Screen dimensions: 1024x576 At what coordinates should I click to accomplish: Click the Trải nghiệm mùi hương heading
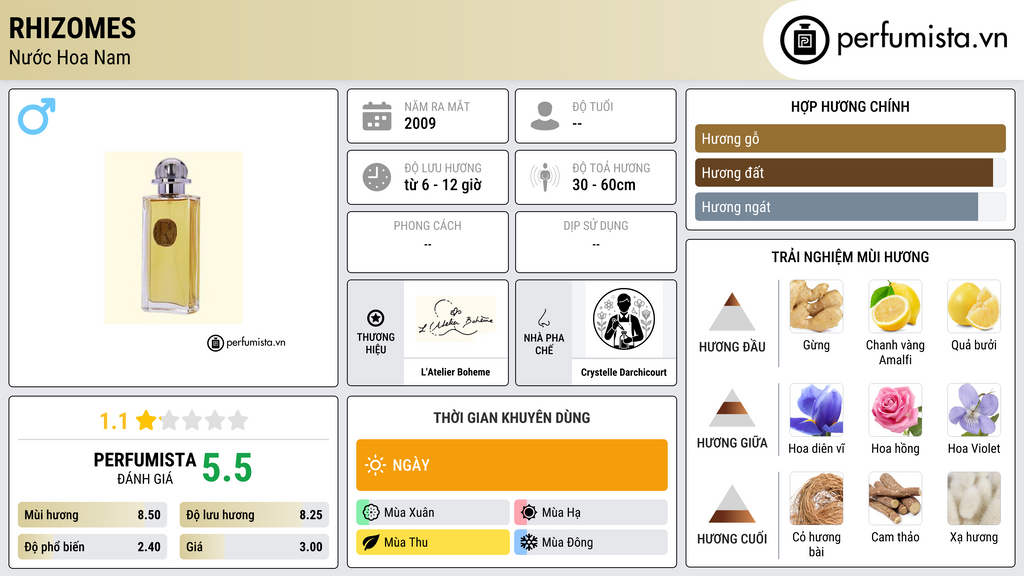tap(850, 257)
